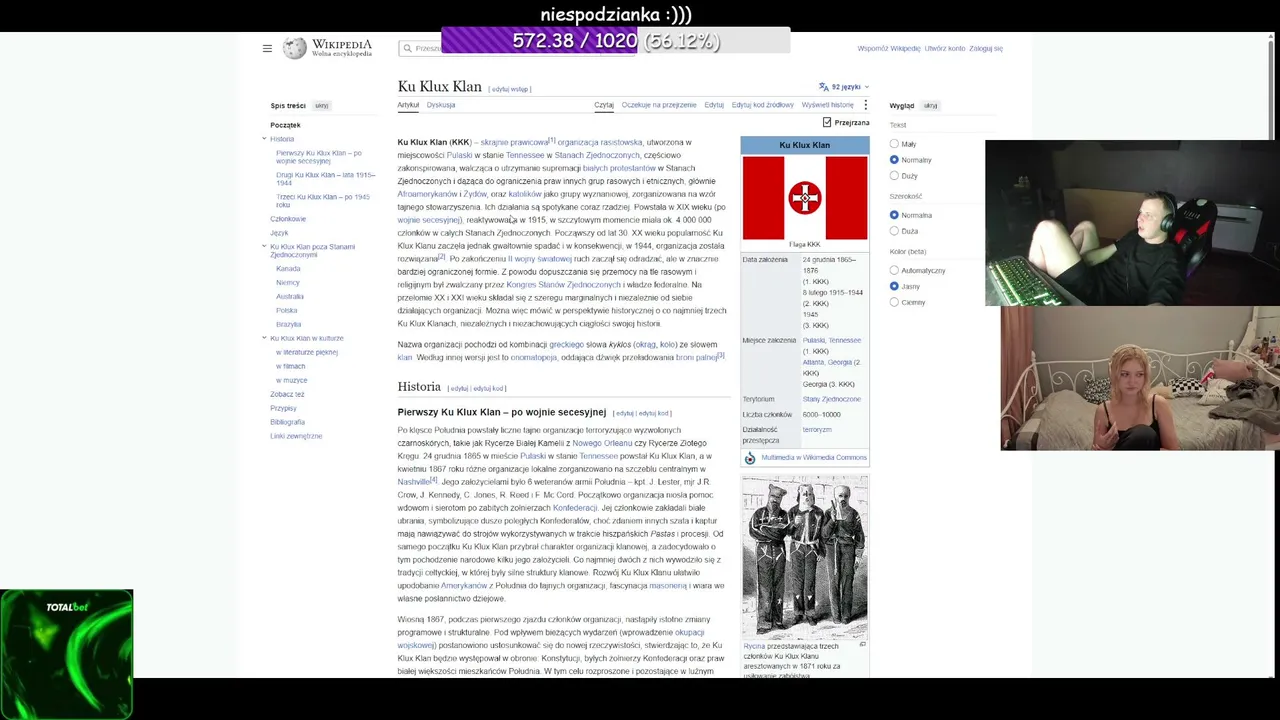Enlarge the engraving image icon
The height and width of the screenshot is (720, 1280).
tap(862, 645)
